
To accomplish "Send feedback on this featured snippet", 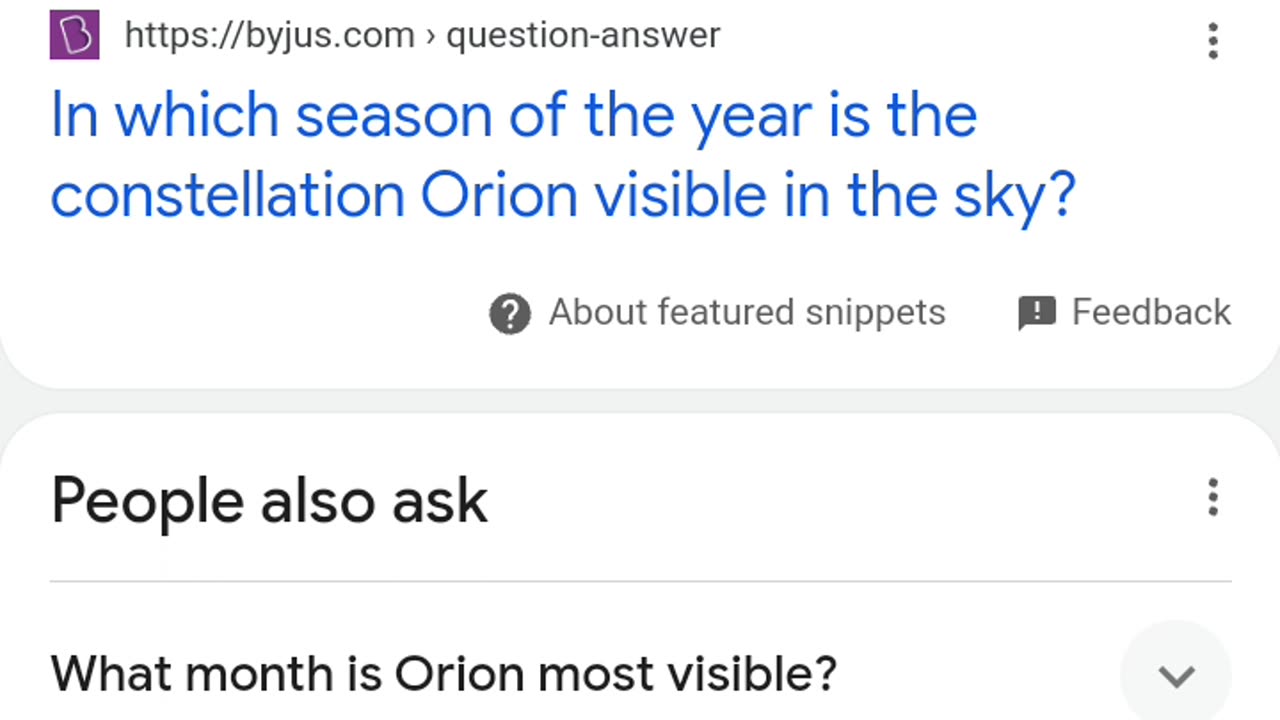I will [1124, 313].
